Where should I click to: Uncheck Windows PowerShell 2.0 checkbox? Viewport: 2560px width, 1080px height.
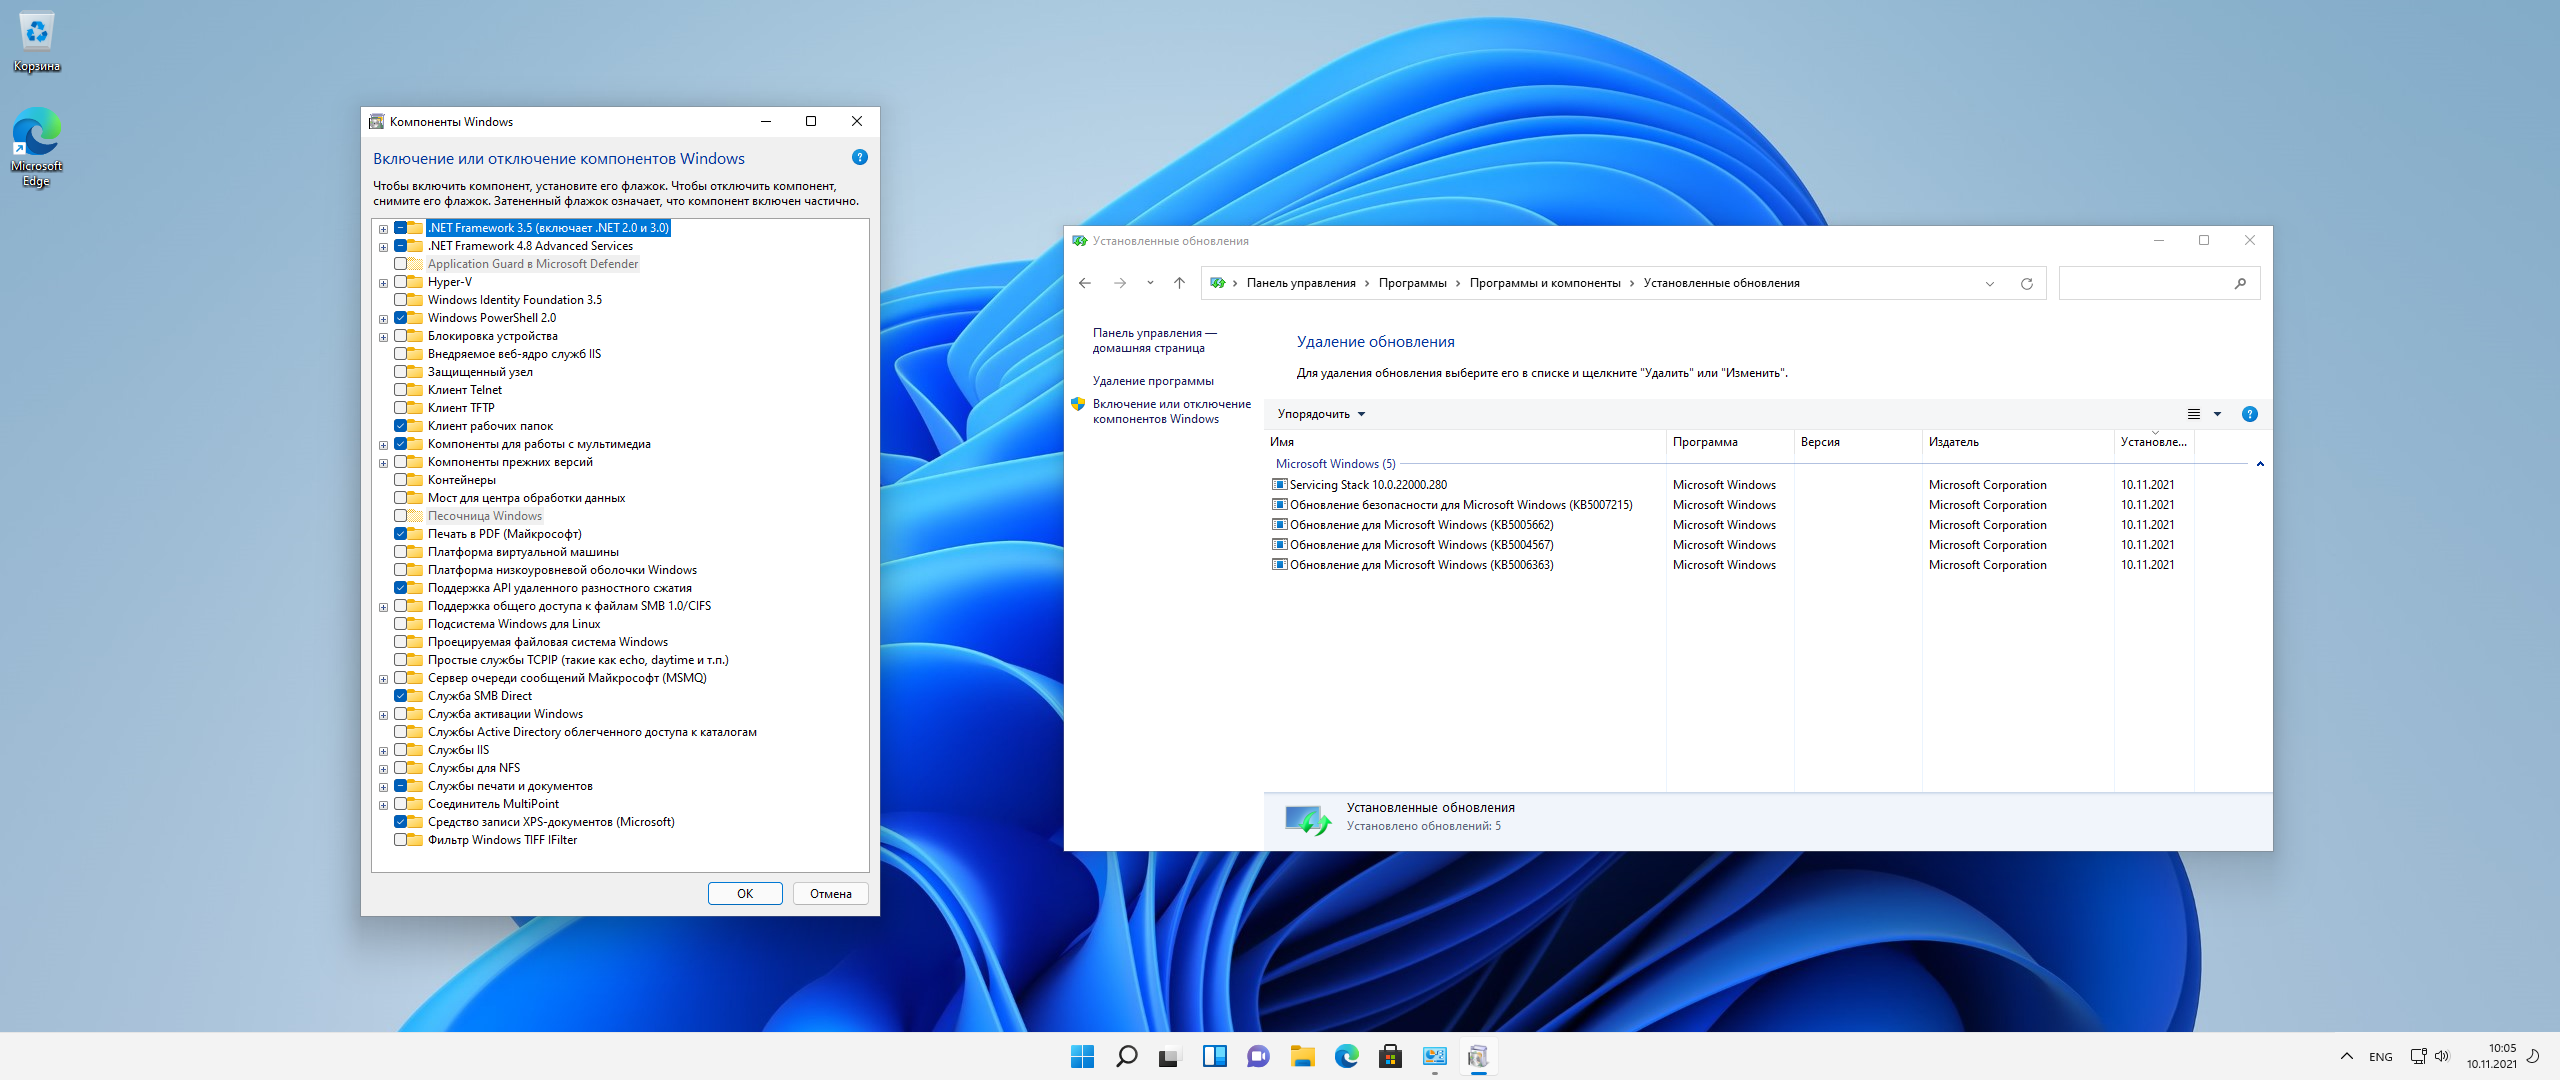tap(400, 318)
